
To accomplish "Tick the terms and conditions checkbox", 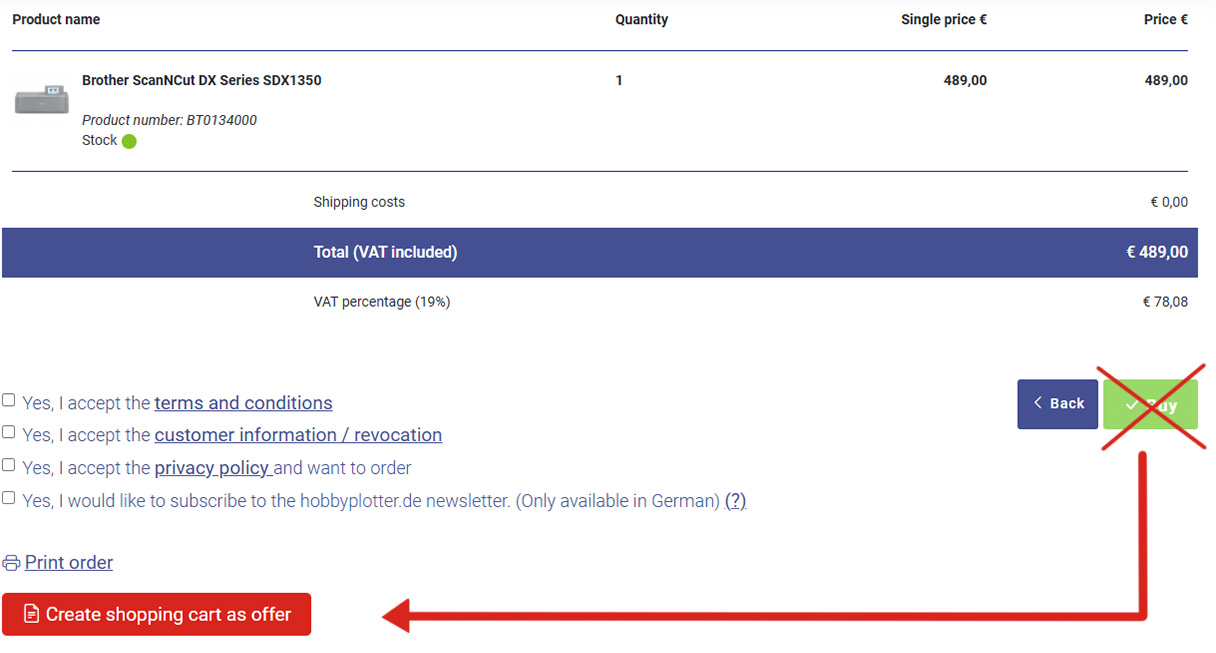I will coord(8,400).
